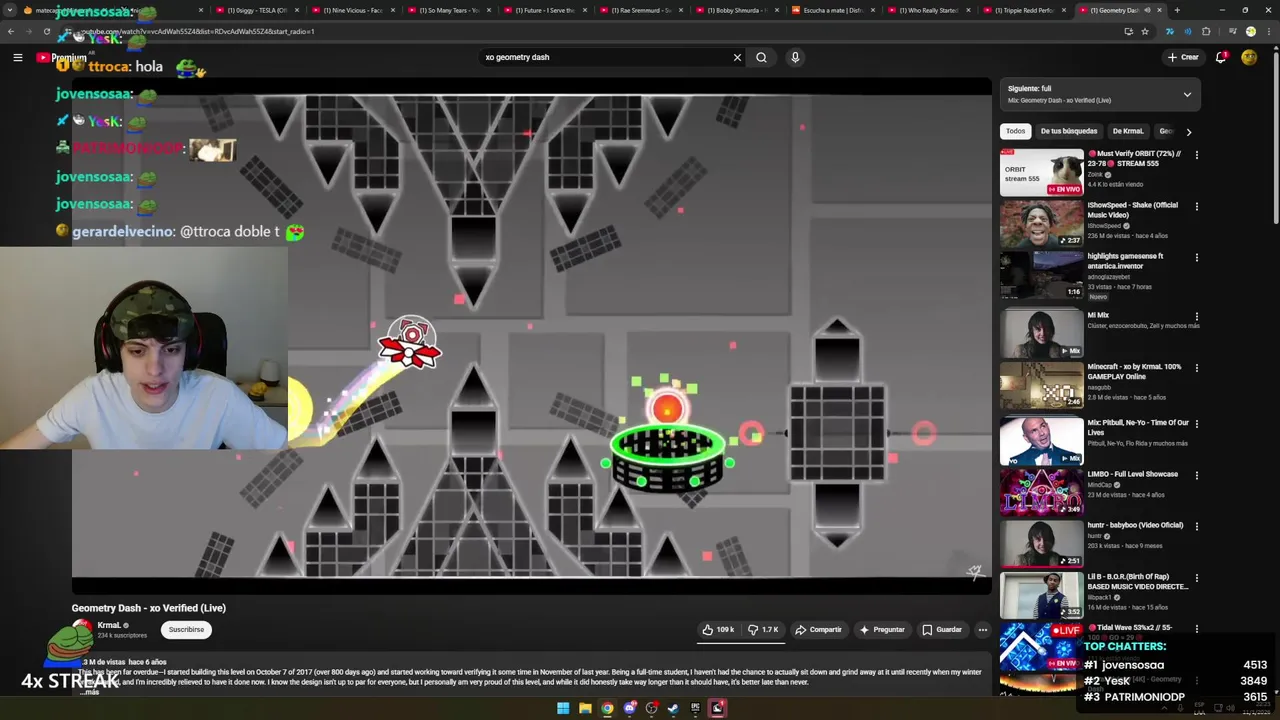Open File Explorer from the taskbar

[585, 708]
